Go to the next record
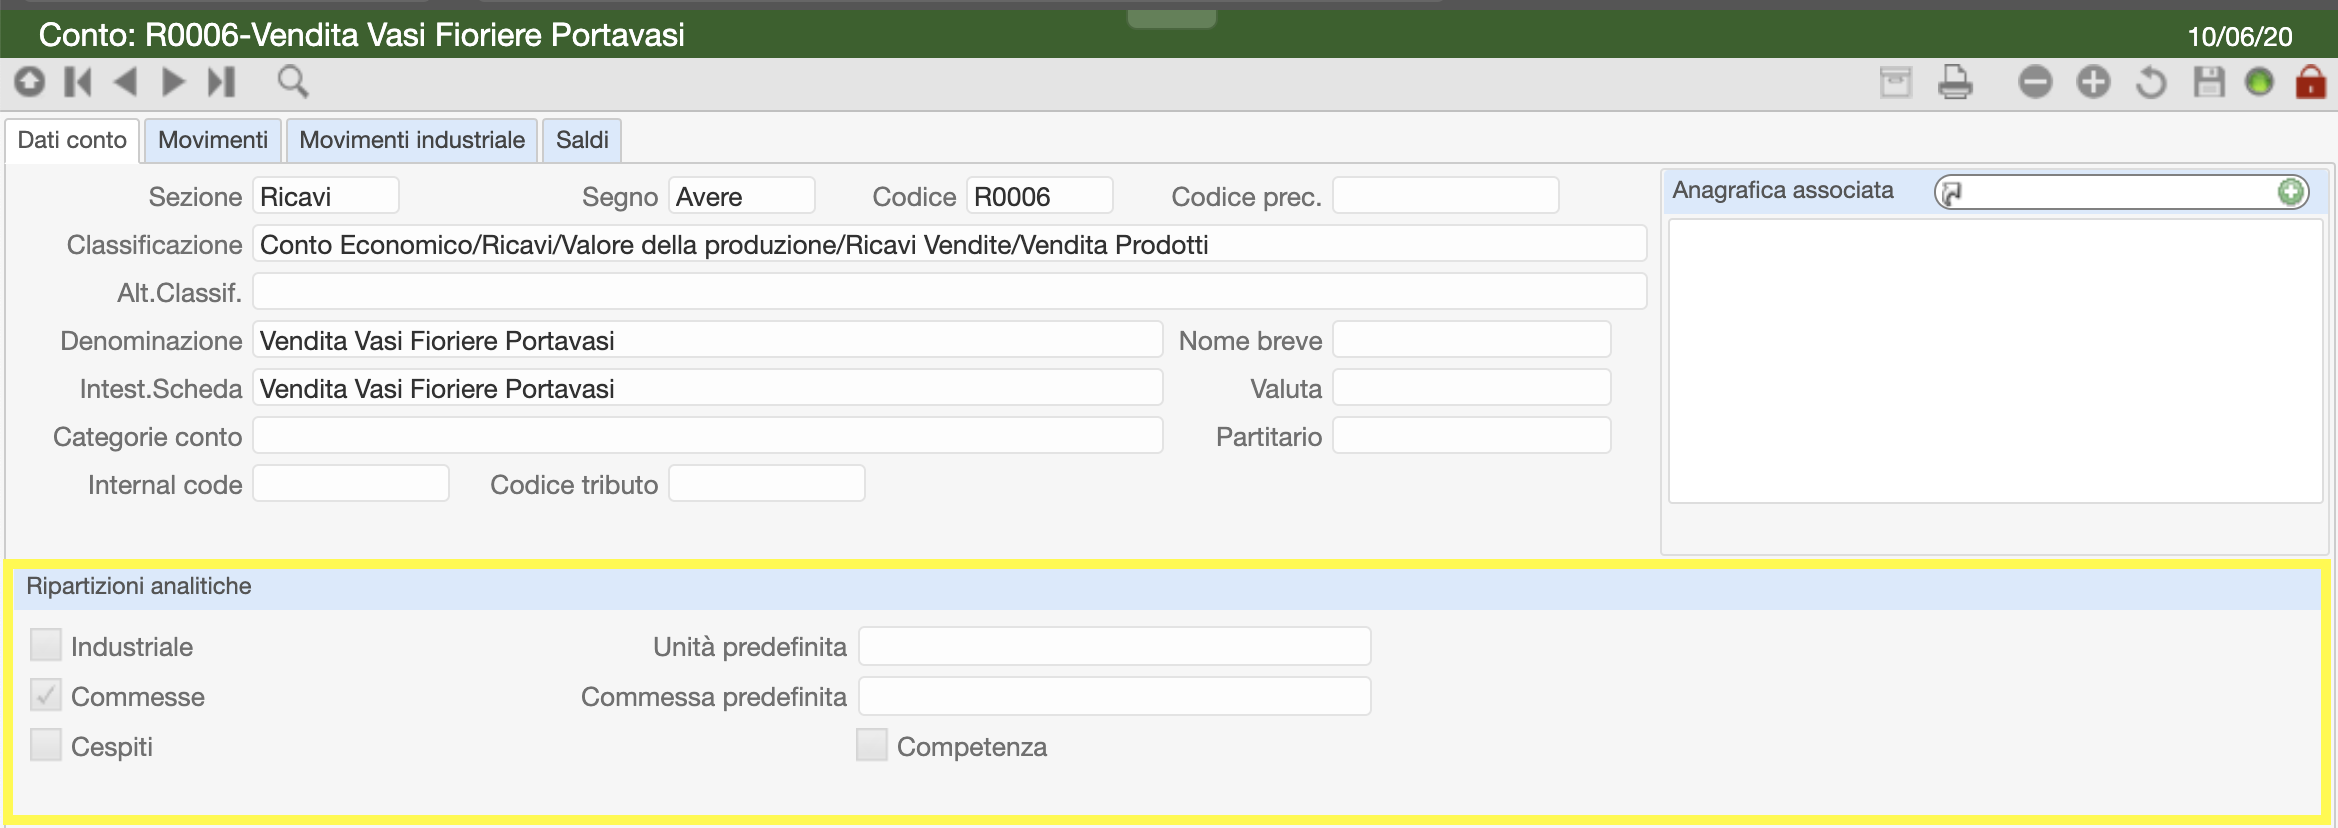2338x828 pixels. coord(173,81)
